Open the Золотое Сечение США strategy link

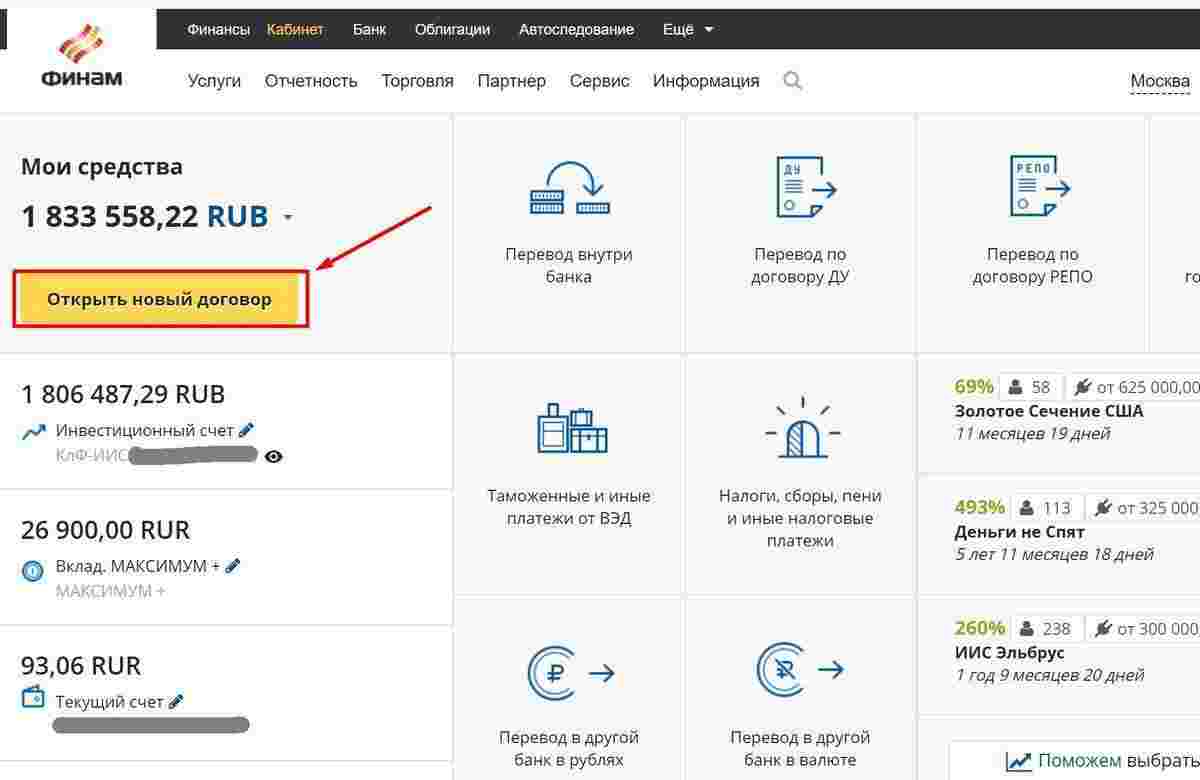point(1048,411)
